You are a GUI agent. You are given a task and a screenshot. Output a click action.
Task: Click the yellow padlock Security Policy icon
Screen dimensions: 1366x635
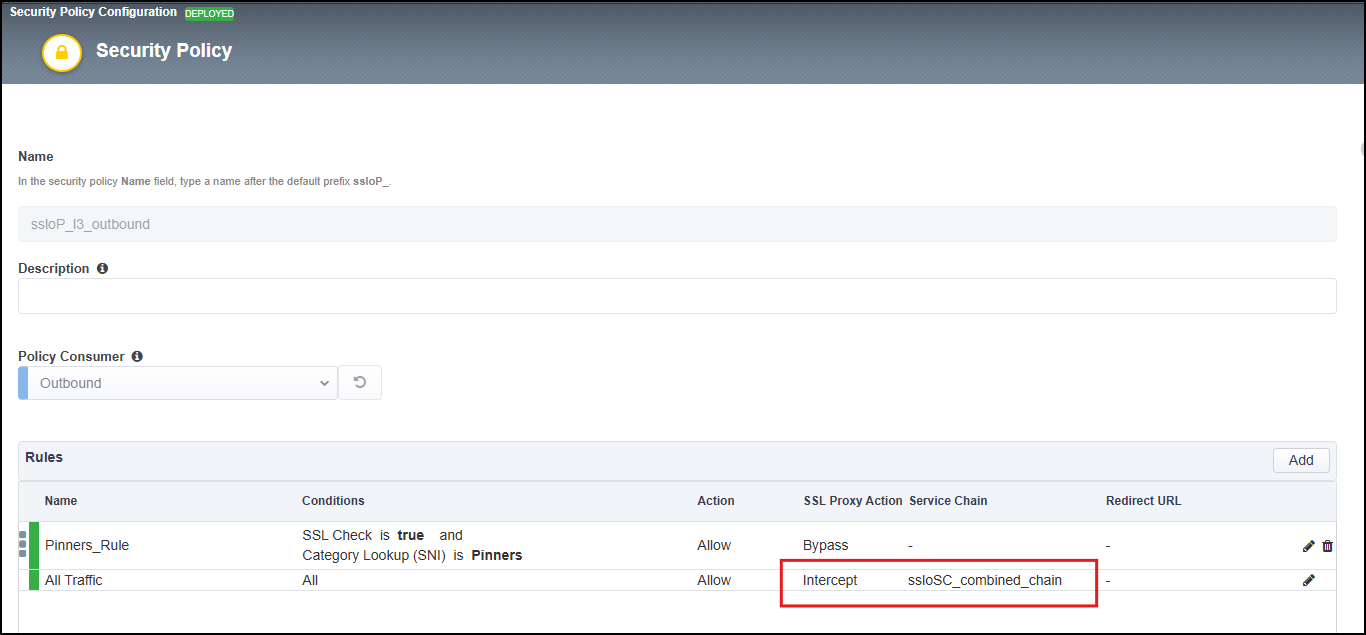tap(62, 51)
